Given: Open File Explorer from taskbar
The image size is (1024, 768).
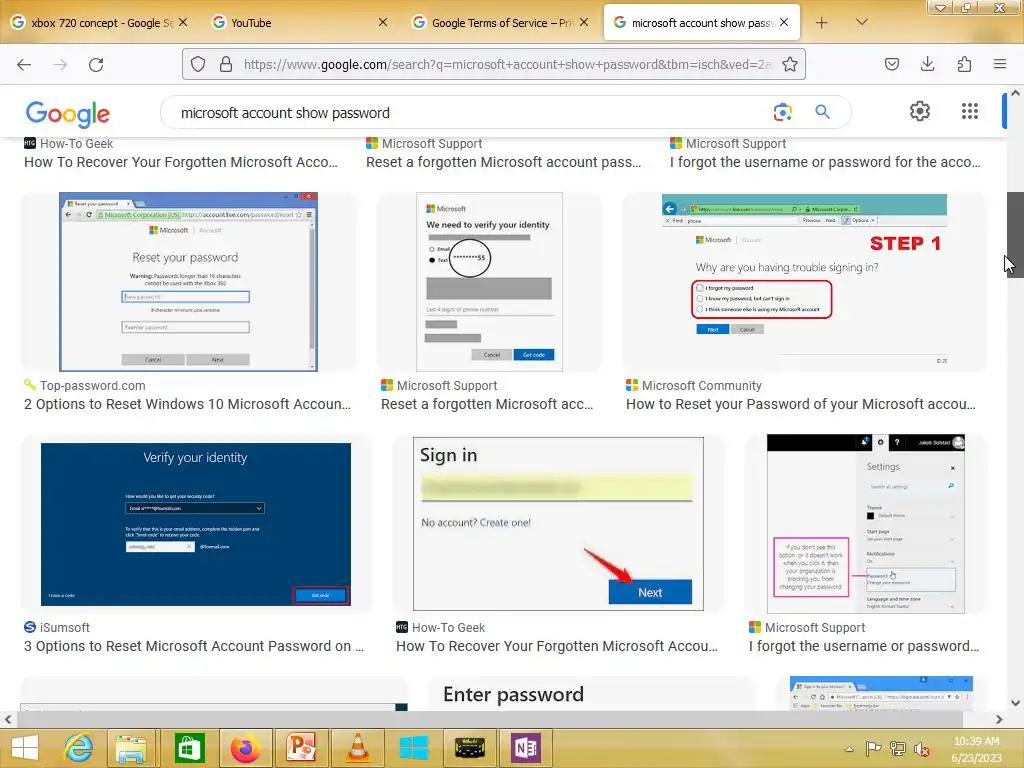Looking at the screenshot, I should tap(131, 748).
